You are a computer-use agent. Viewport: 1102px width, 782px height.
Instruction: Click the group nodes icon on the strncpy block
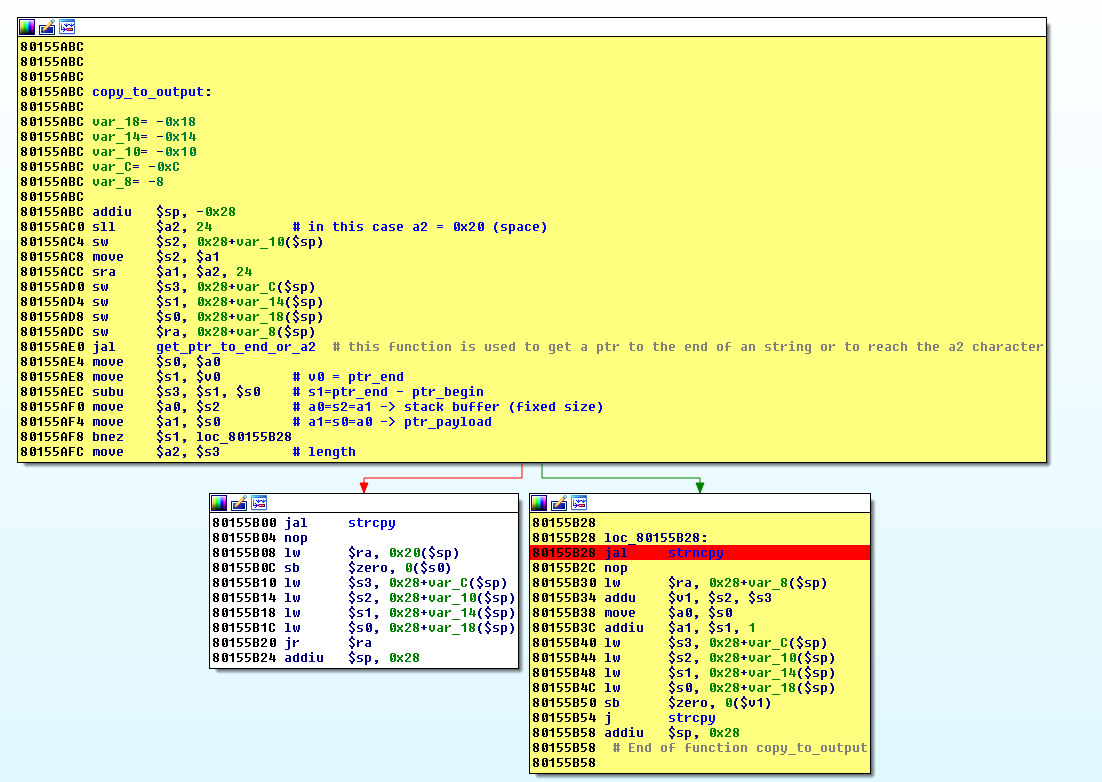[578, 503]
